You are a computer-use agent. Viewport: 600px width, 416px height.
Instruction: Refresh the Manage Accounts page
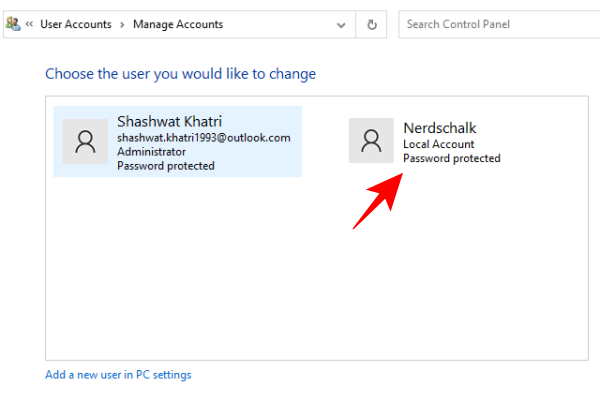[372, 24]
